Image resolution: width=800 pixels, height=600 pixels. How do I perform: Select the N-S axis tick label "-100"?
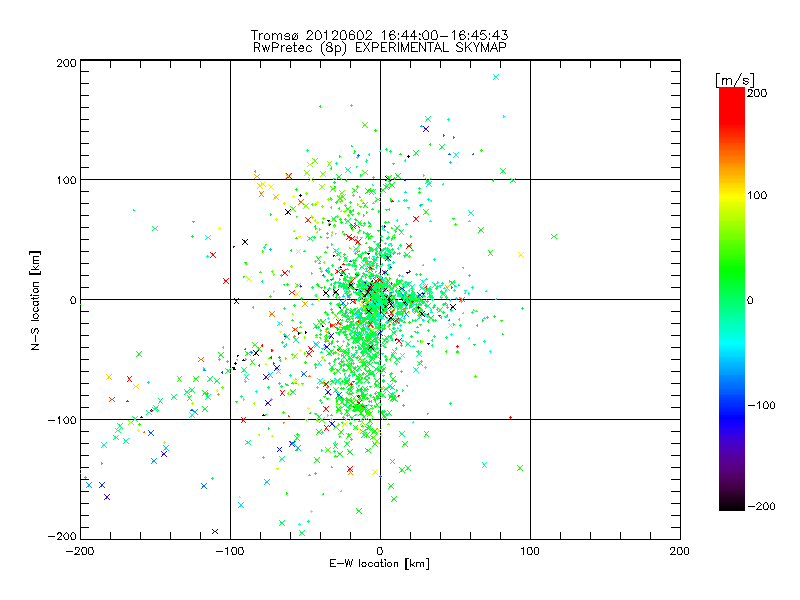62,420
